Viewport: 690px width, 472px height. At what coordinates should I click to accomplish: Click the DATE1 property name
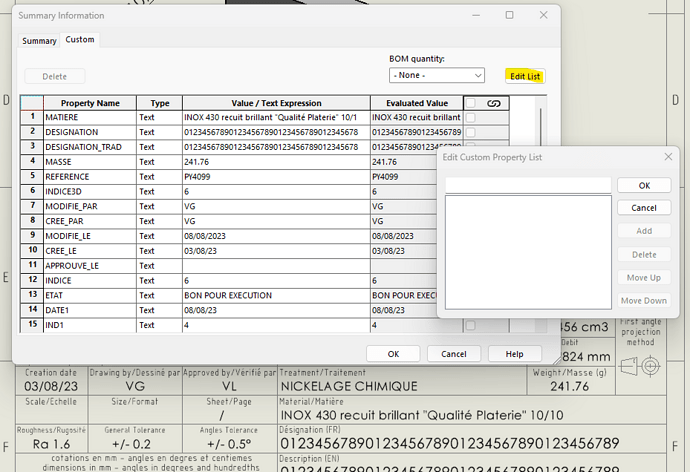[90, 310]
